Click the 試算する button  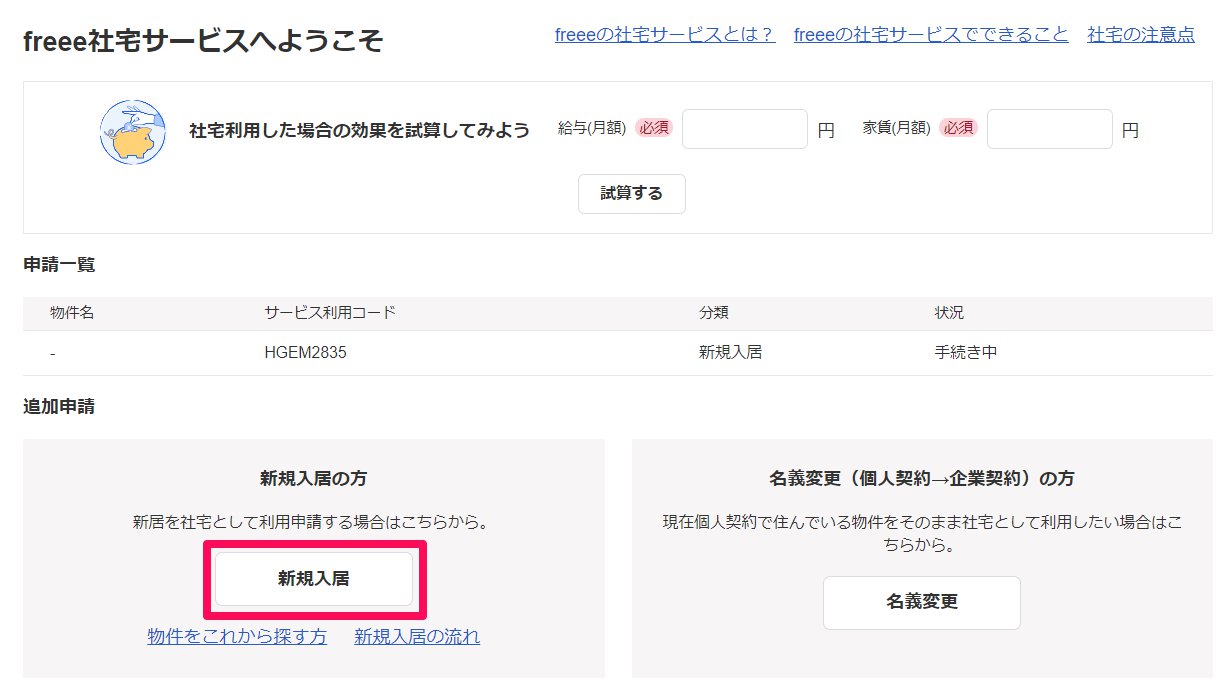[632, 194]
